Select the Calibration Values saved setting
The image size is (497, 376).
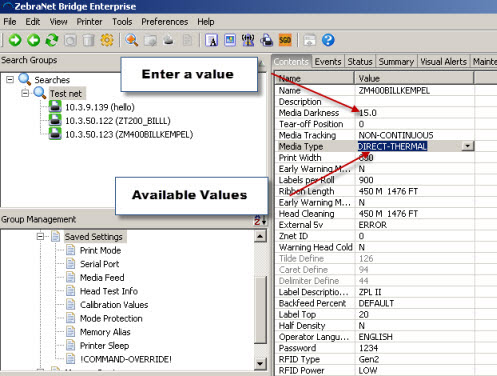pos(114,305)
